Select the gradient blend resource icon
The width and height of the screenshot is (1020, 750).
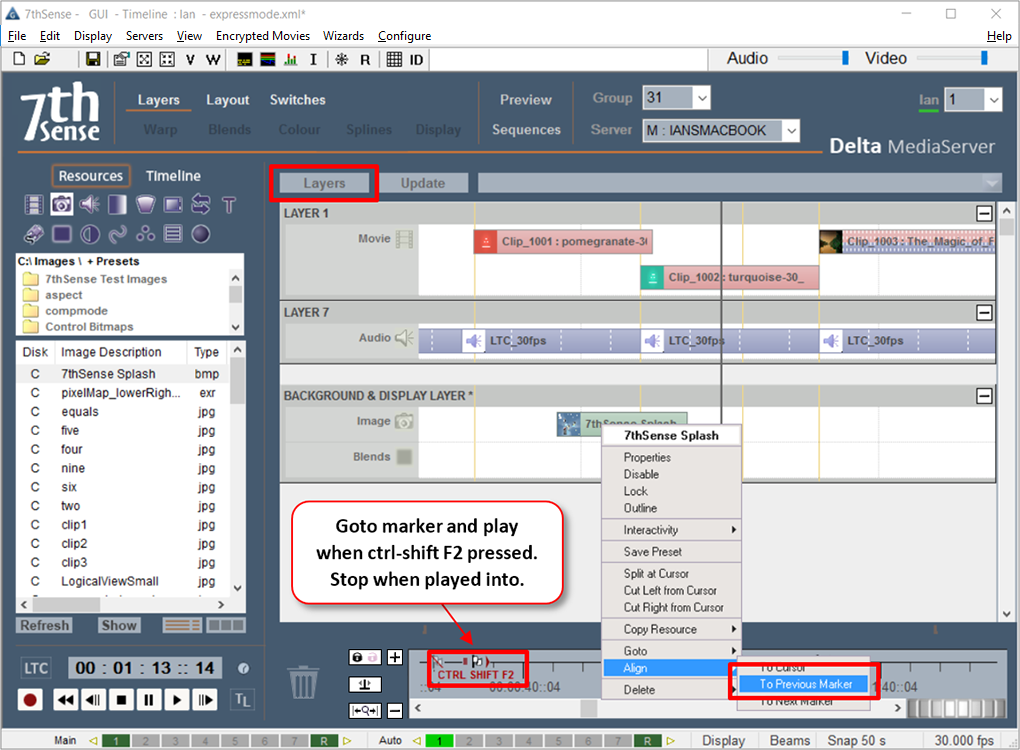[x=117, y=205]
